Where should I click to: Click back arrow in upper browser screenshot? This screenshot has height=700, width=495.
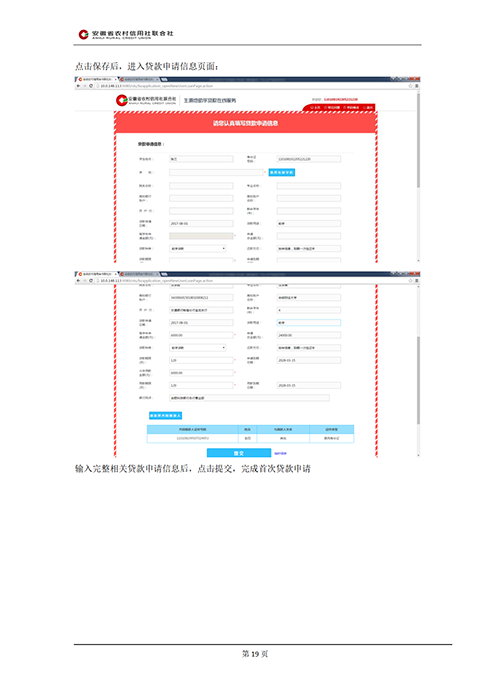click(78, 86)
